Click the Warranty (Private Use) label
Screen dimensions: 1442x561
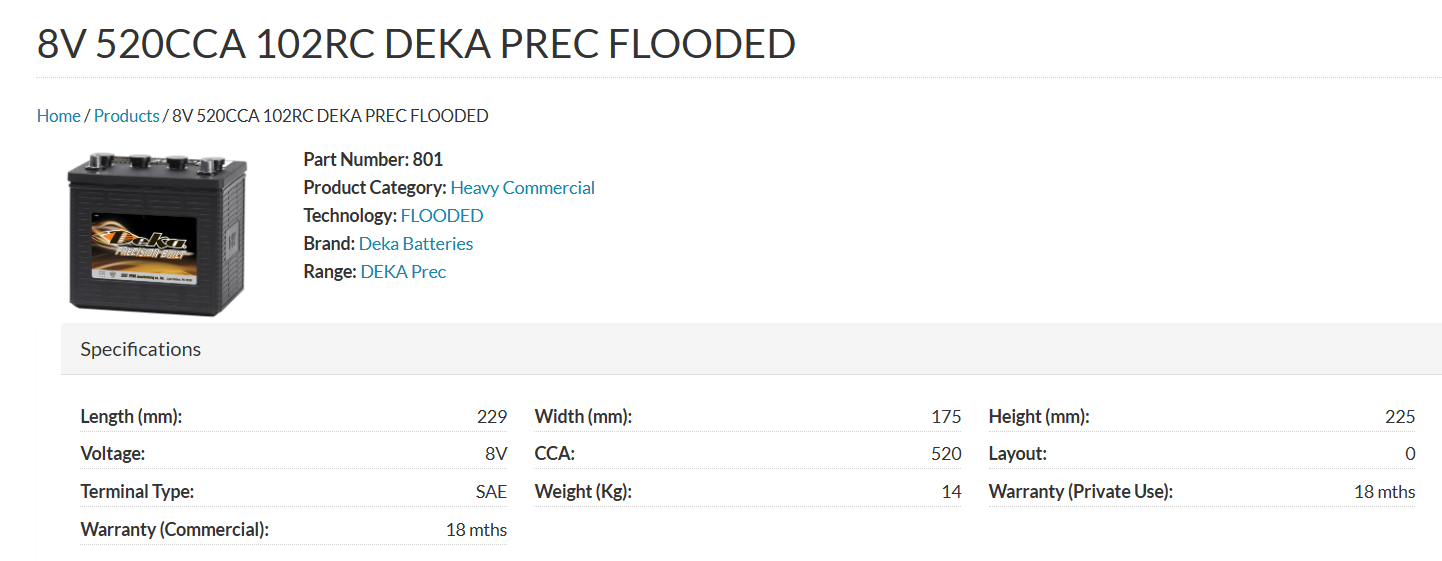[x=1080, y=492]
